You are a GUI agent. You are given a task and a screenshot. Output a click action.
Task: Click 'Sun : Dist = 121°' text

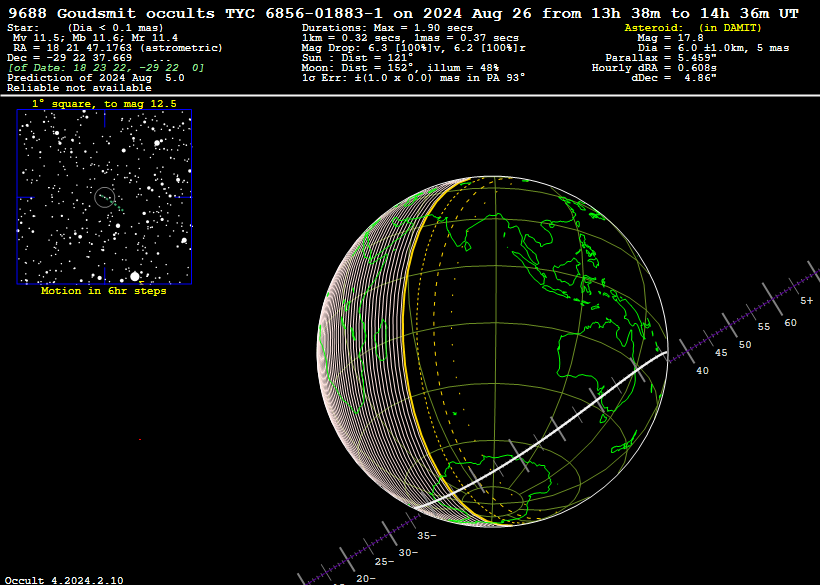point(357,58)
